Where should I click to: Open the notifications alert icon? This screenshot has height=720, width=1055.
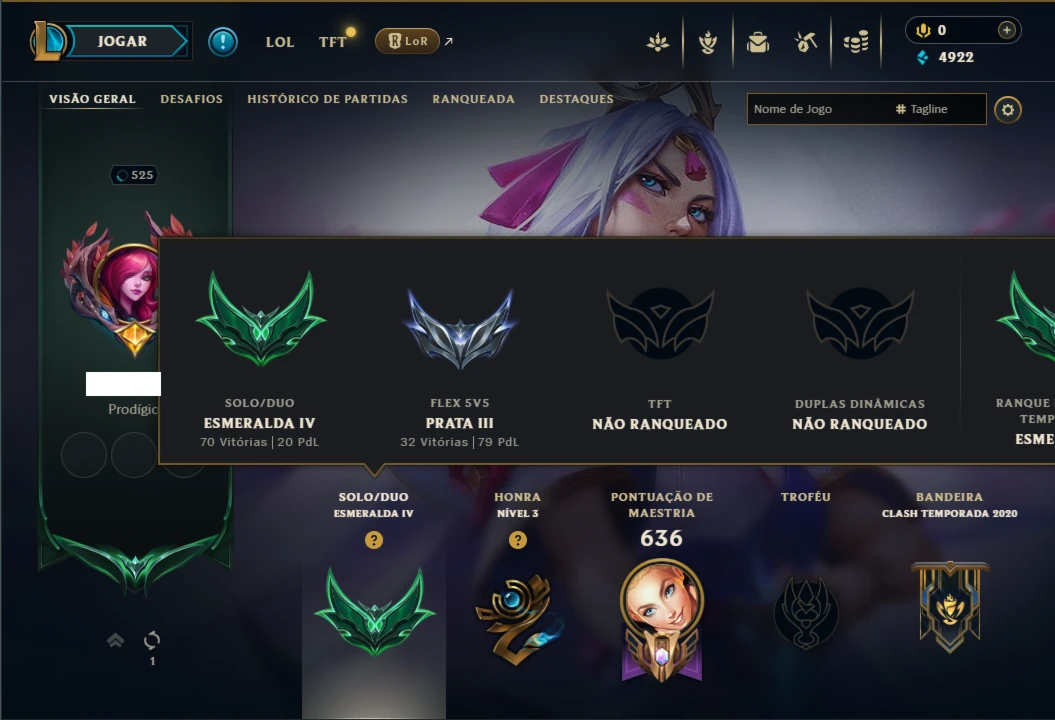223,42
